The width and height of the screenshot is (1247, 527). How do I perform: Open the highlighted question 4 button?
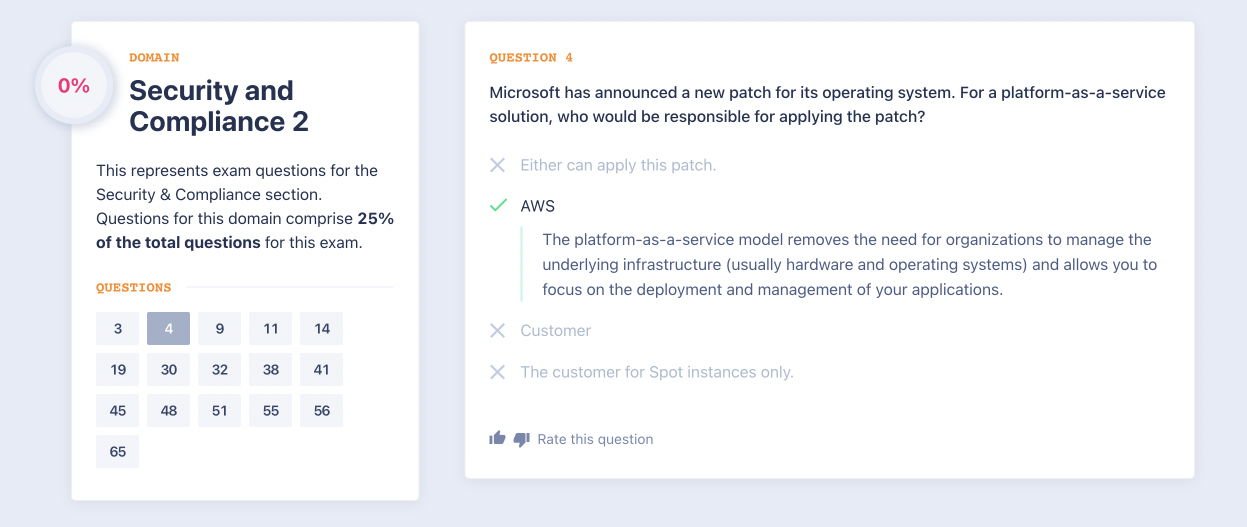pyautogui.click(x=168, y=329)
